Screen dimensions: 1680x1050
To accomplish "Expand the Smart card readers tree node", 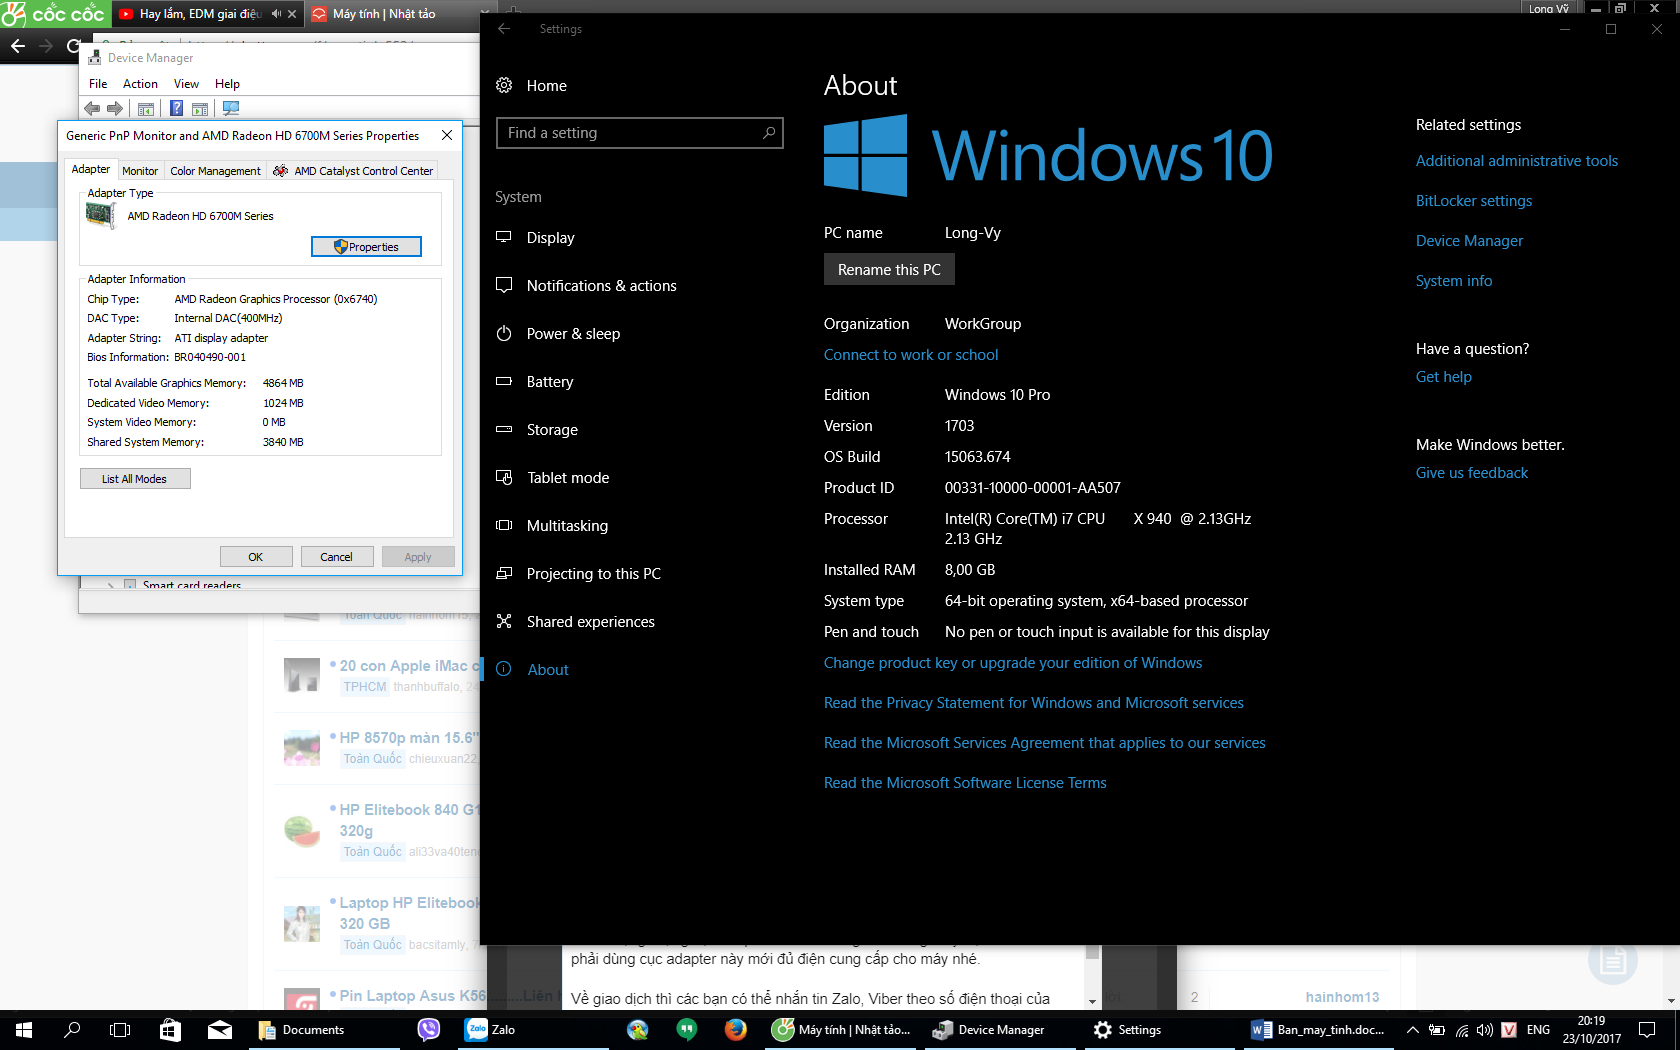I will 111,585.
